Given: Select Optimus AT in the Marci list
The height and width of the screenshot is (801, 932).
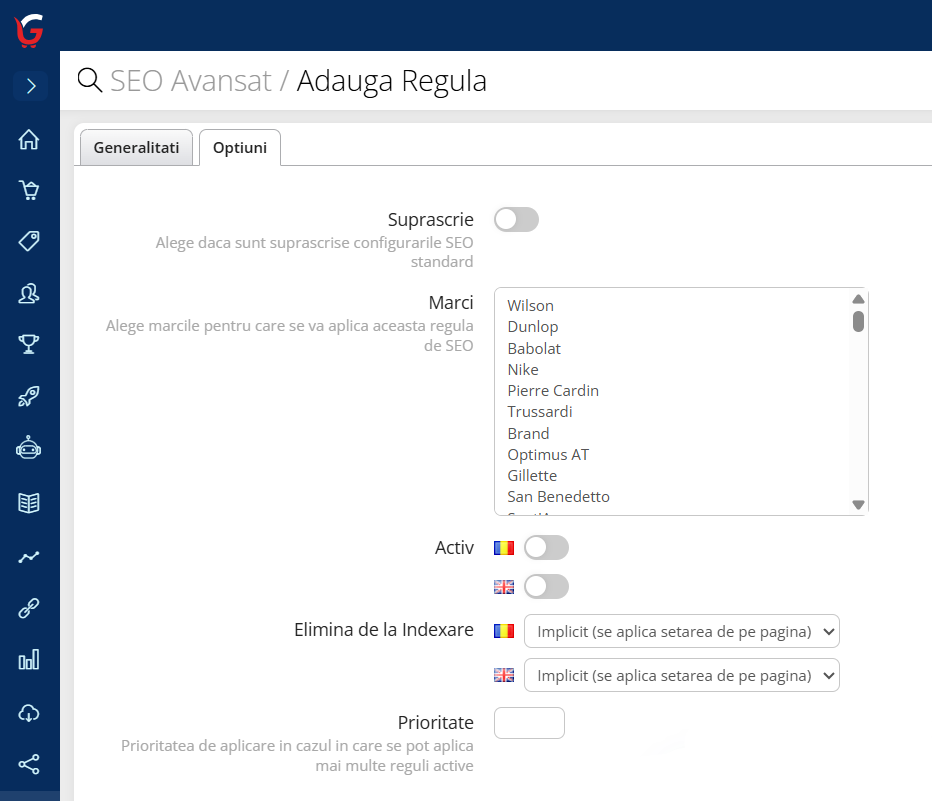Looking at the screenshot, I should click(x=548, y=455).
